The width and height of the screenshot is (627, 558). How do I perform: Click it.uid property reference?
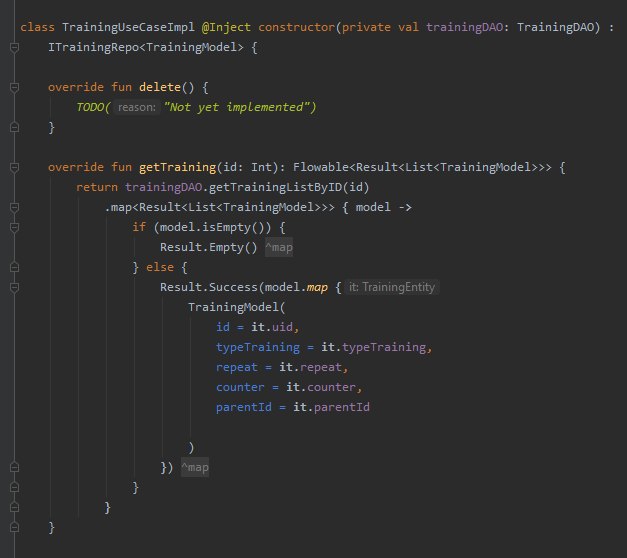click(272, 327)
